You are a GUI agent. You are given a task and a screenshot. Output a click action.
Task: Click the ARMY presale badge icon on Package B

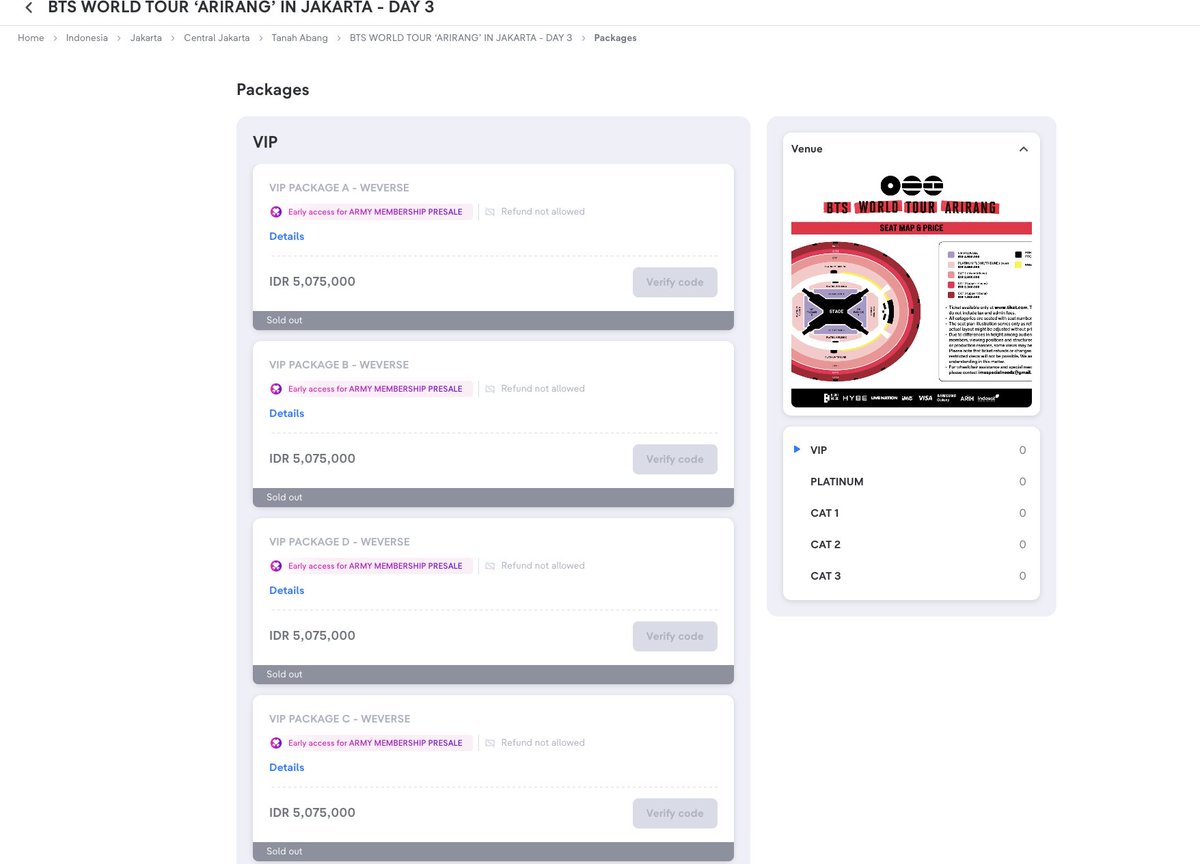point(277,389)
